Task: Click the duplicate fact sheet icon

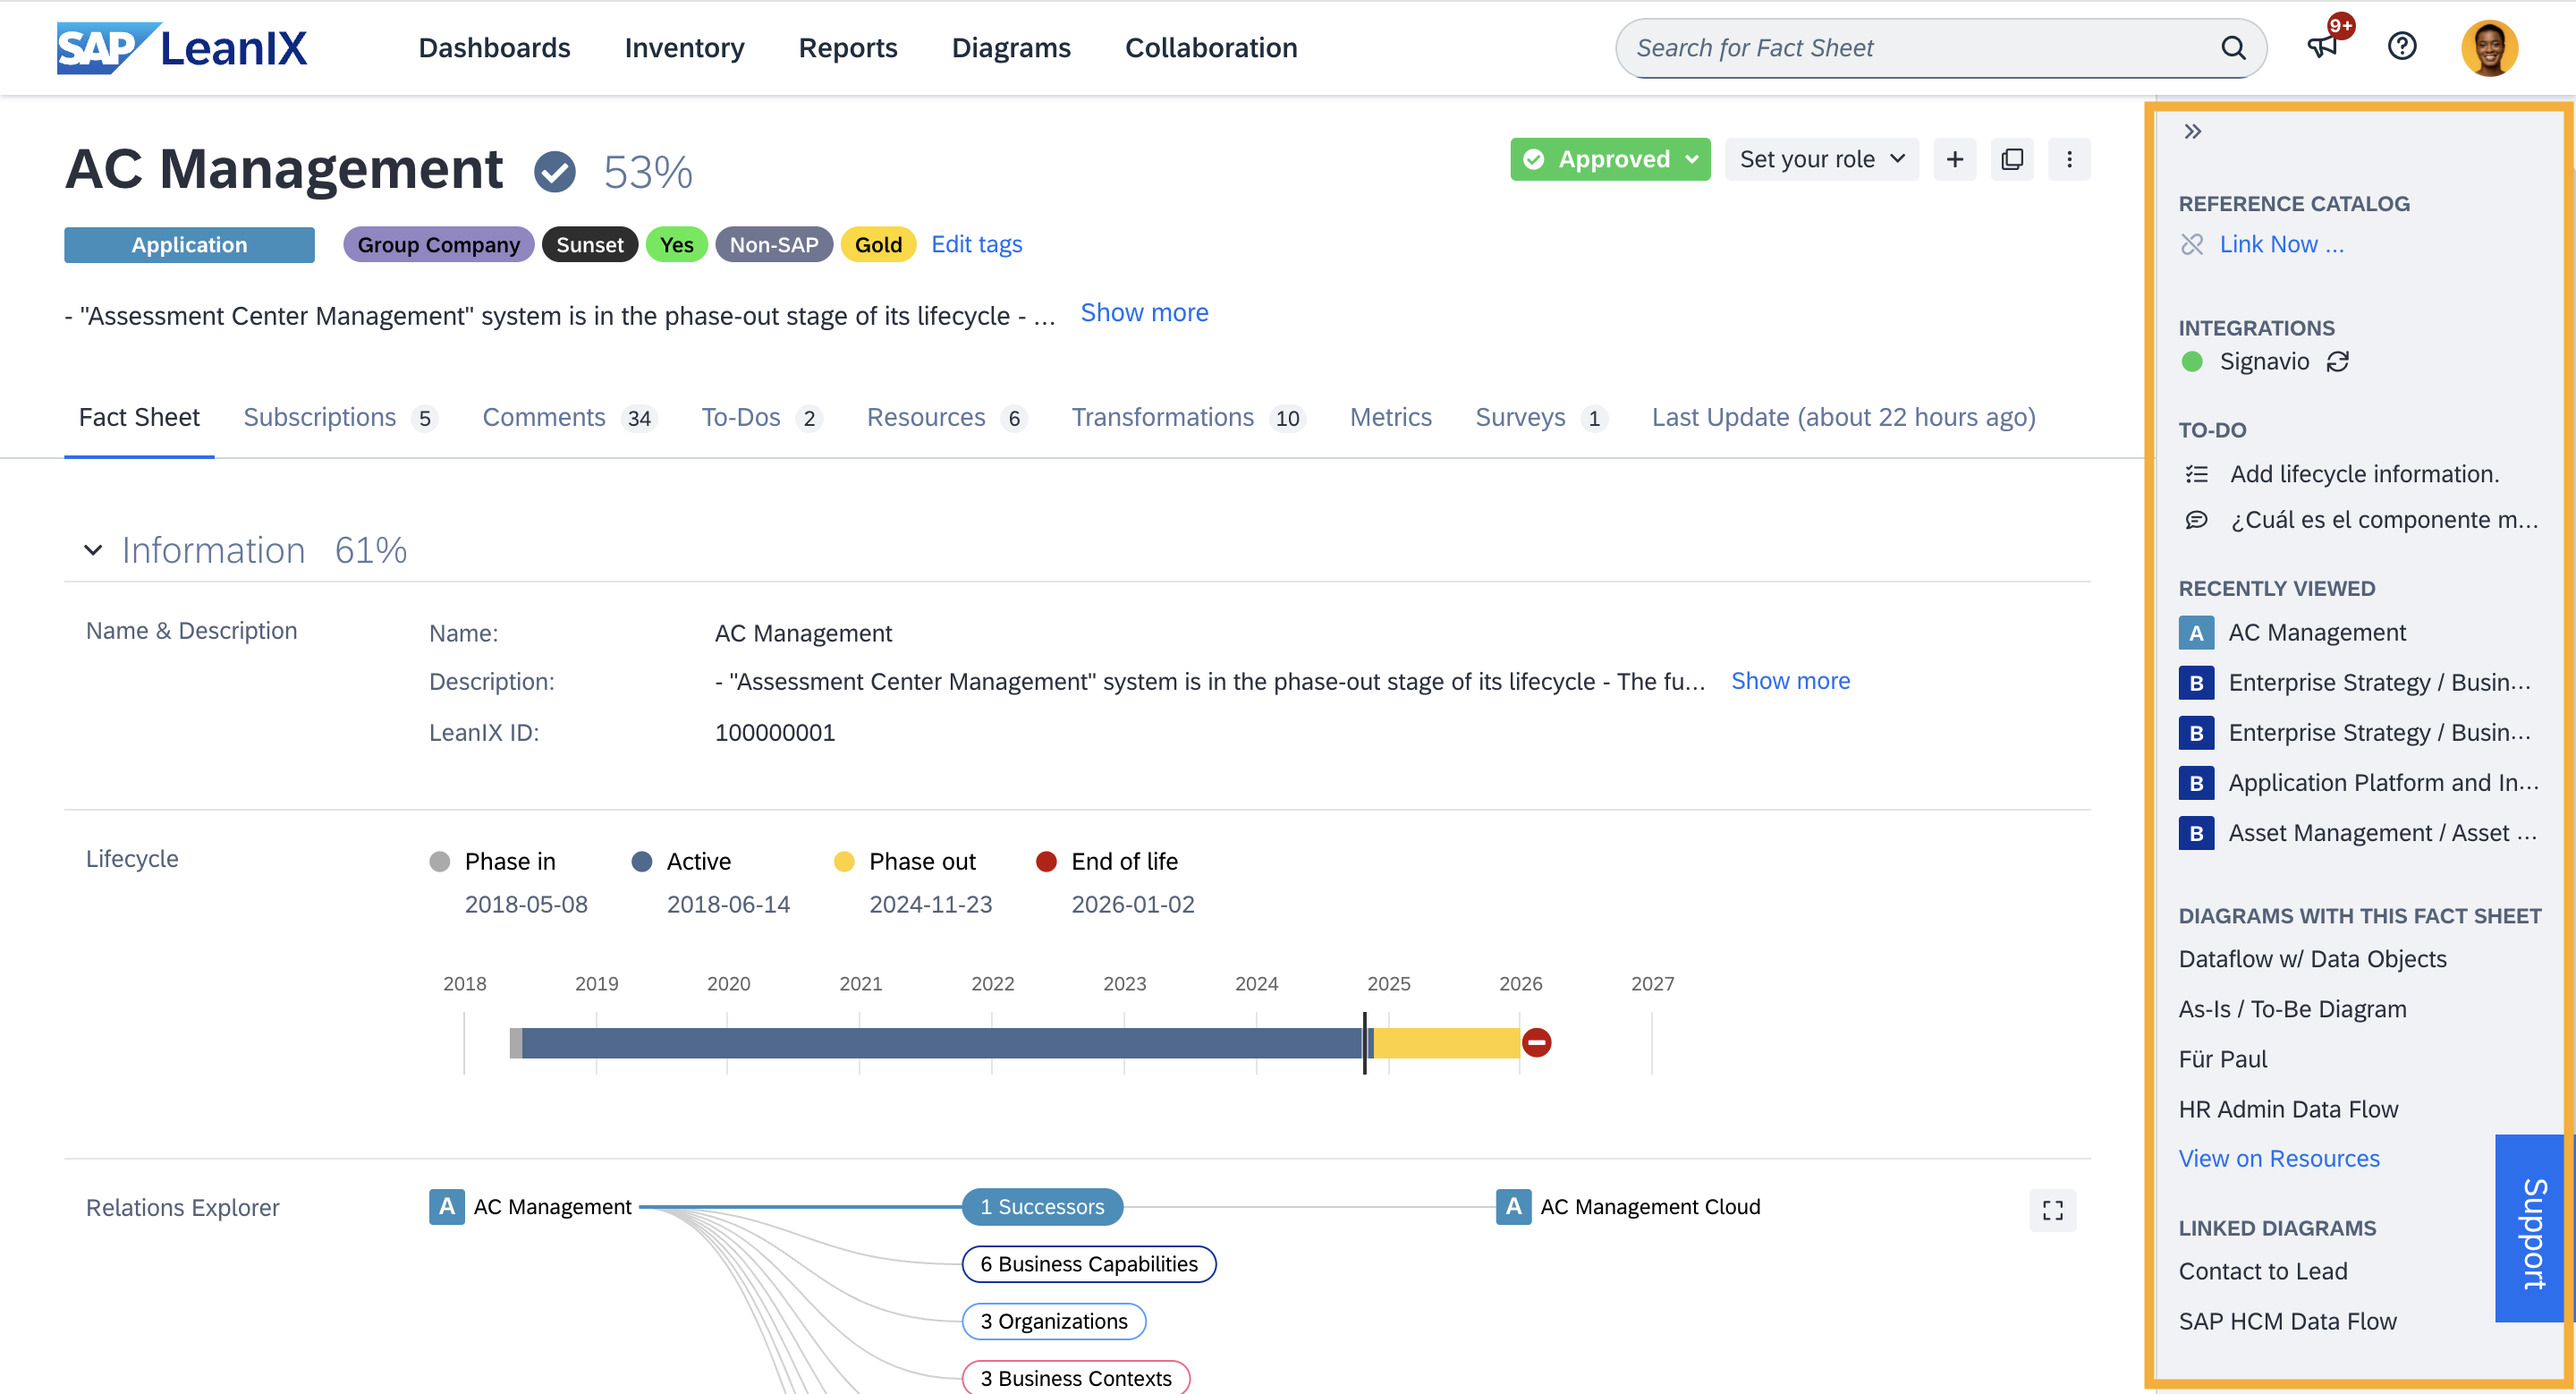Action: point(2012,158)
